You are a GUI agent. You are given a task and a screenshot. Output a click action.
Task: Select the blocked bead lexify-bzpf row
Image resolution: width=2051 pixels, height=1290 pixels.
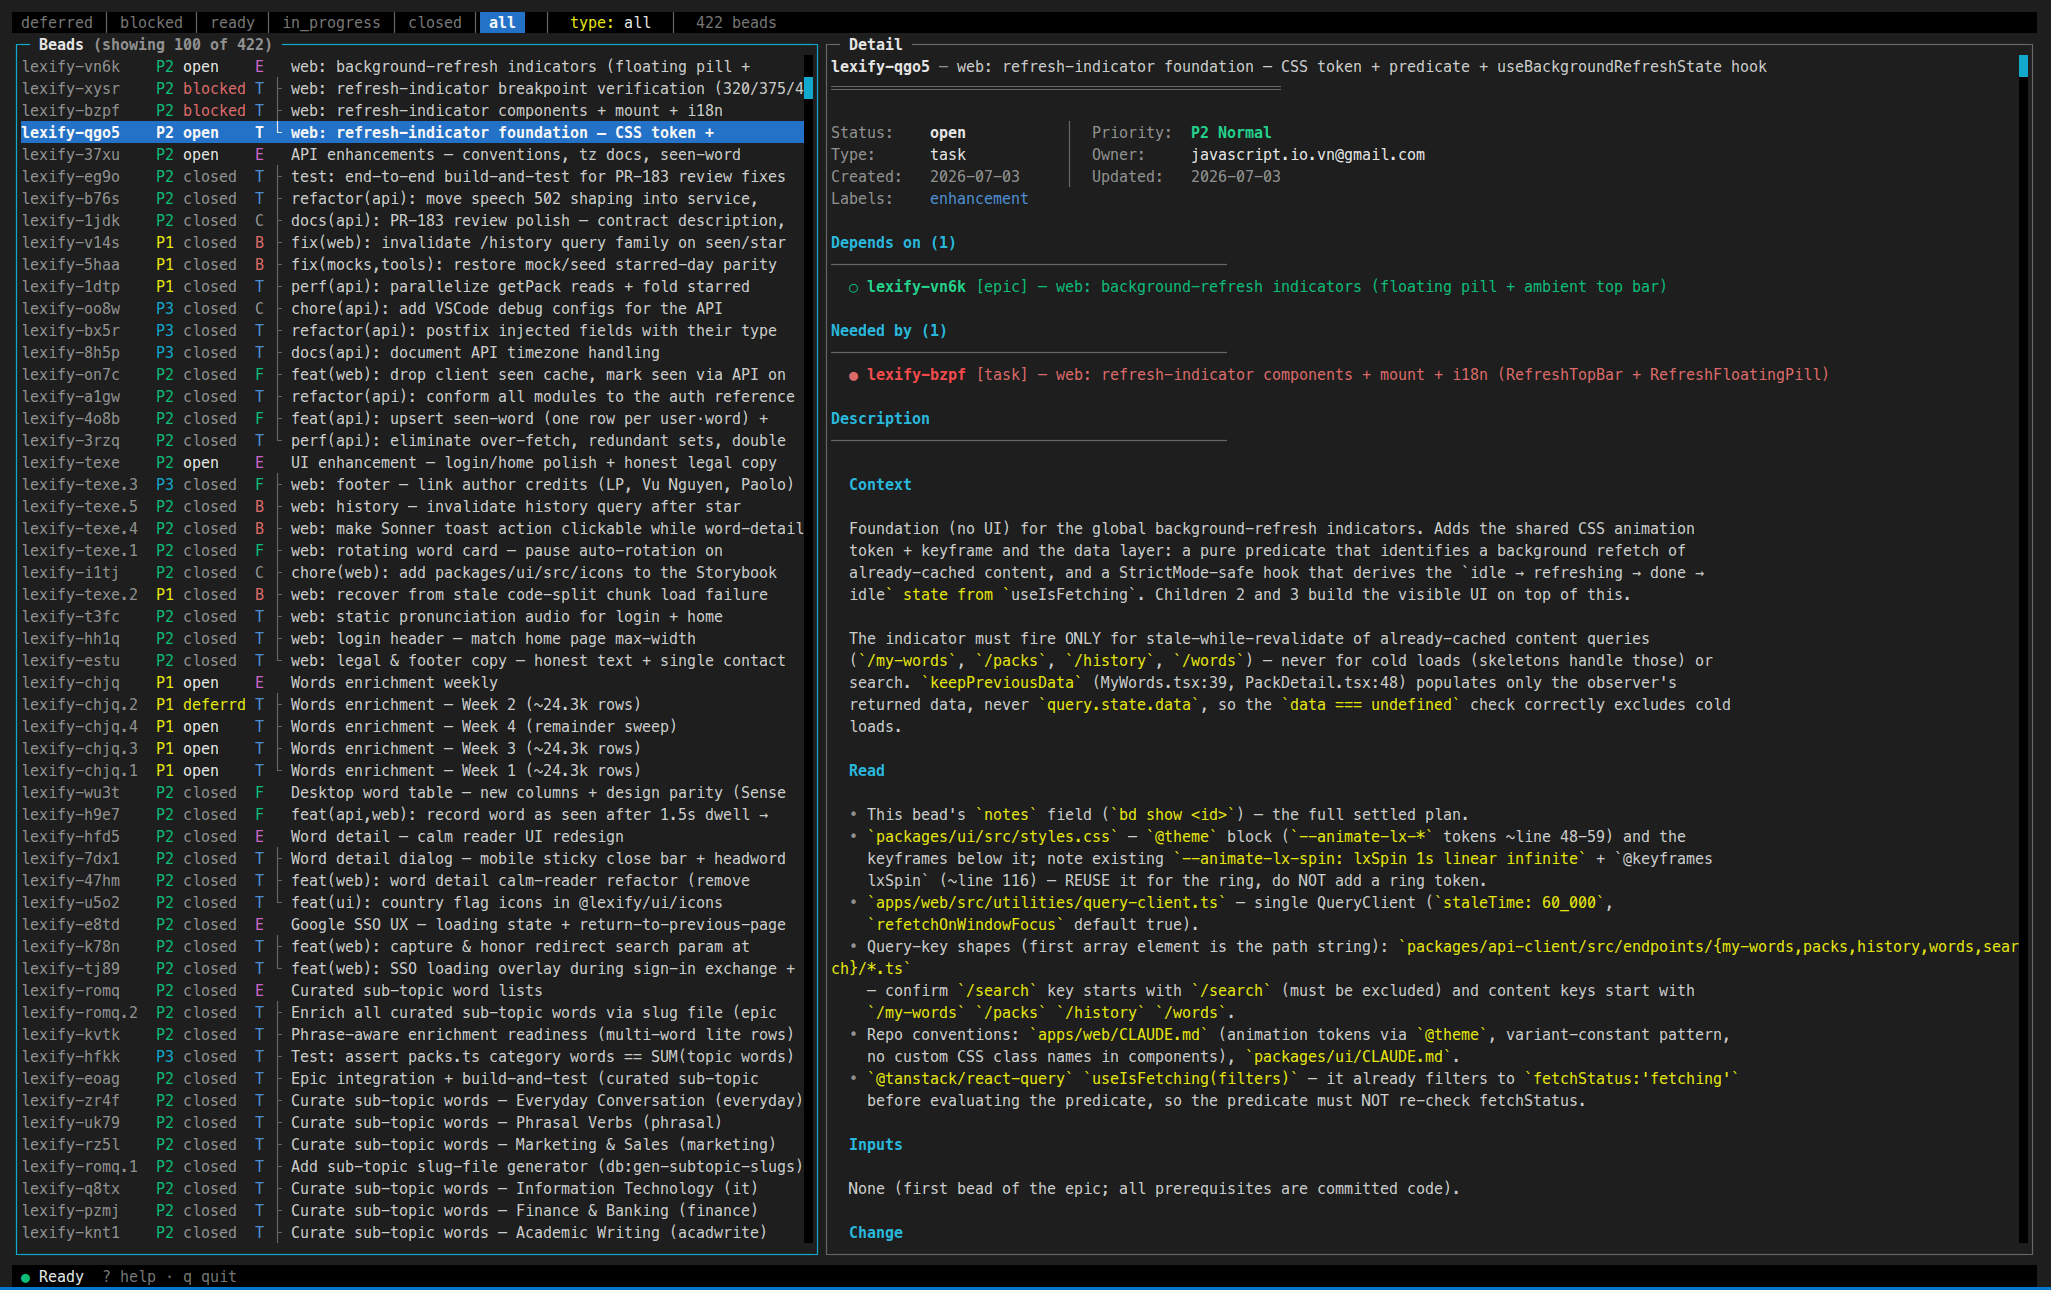click(x=412, y=110)
